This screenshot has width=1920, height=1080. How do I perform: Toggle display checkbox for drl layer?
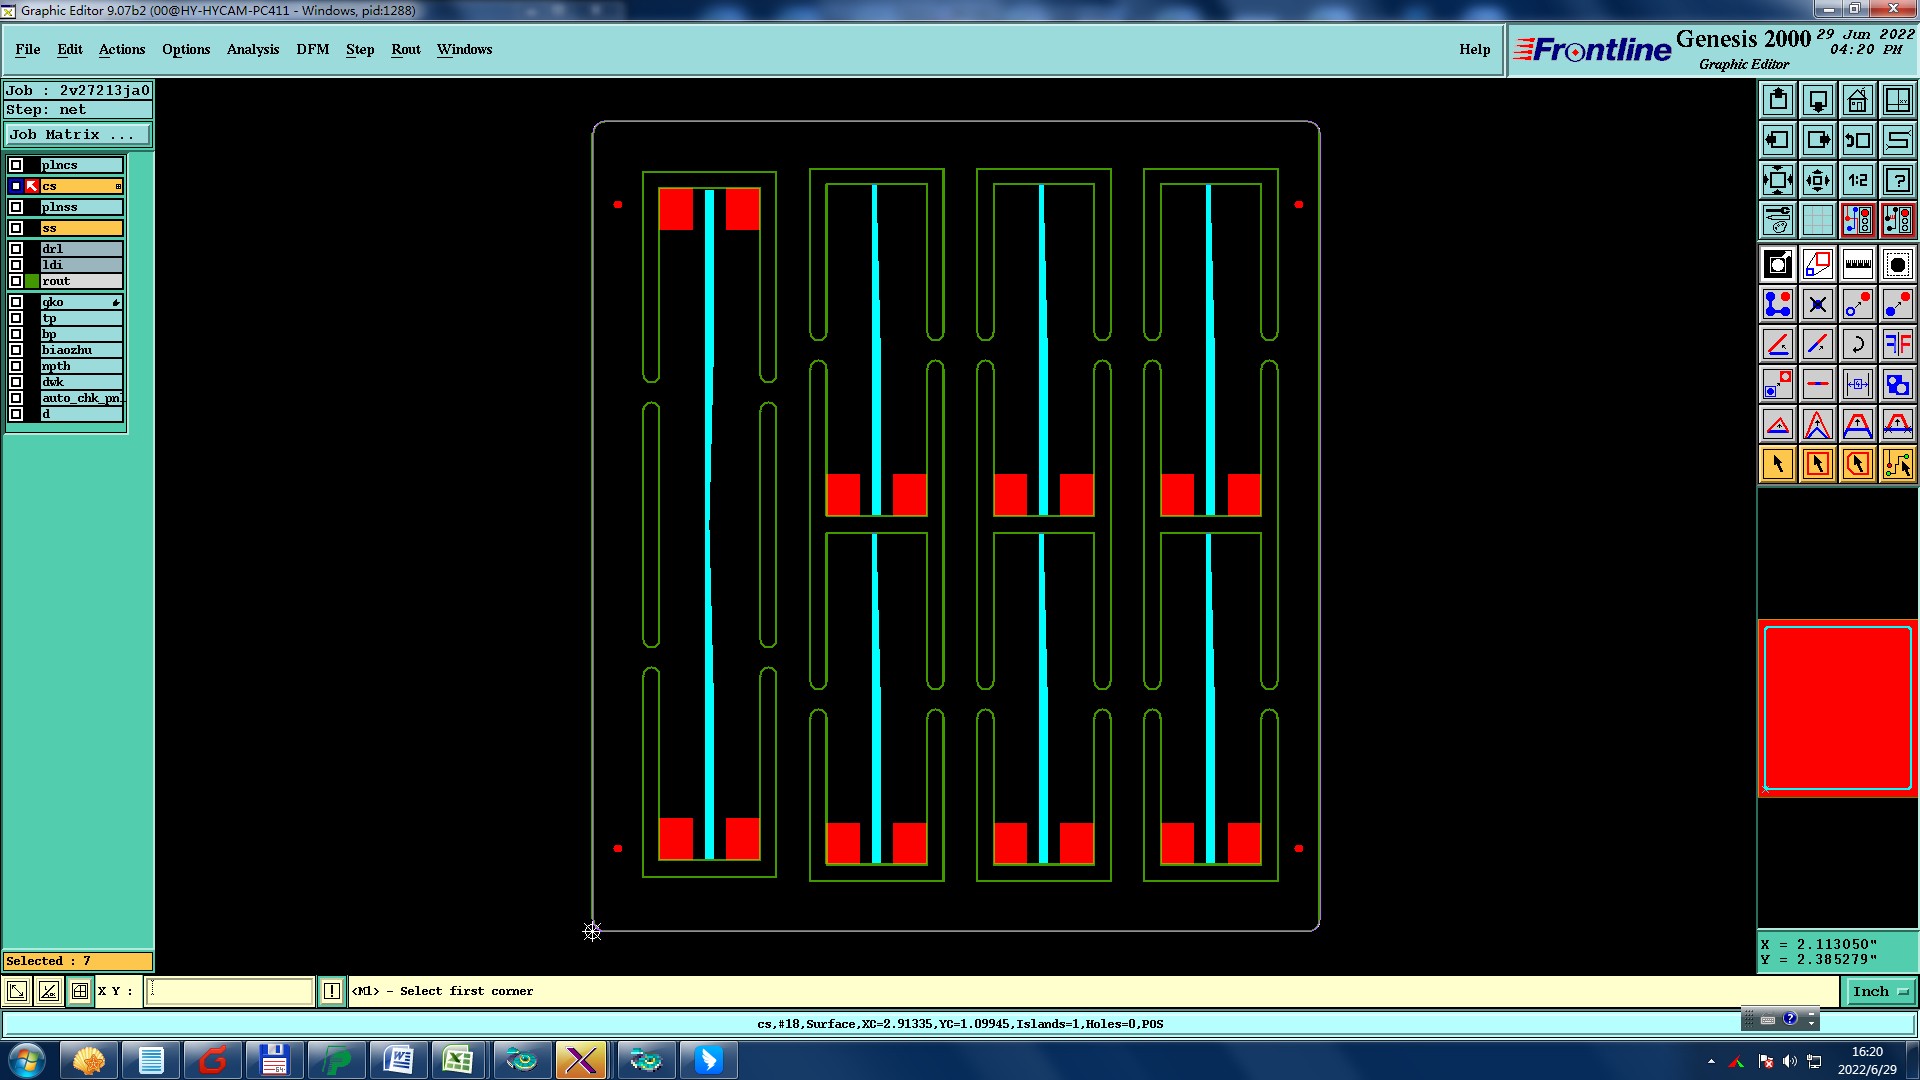[x=16, y=249]
